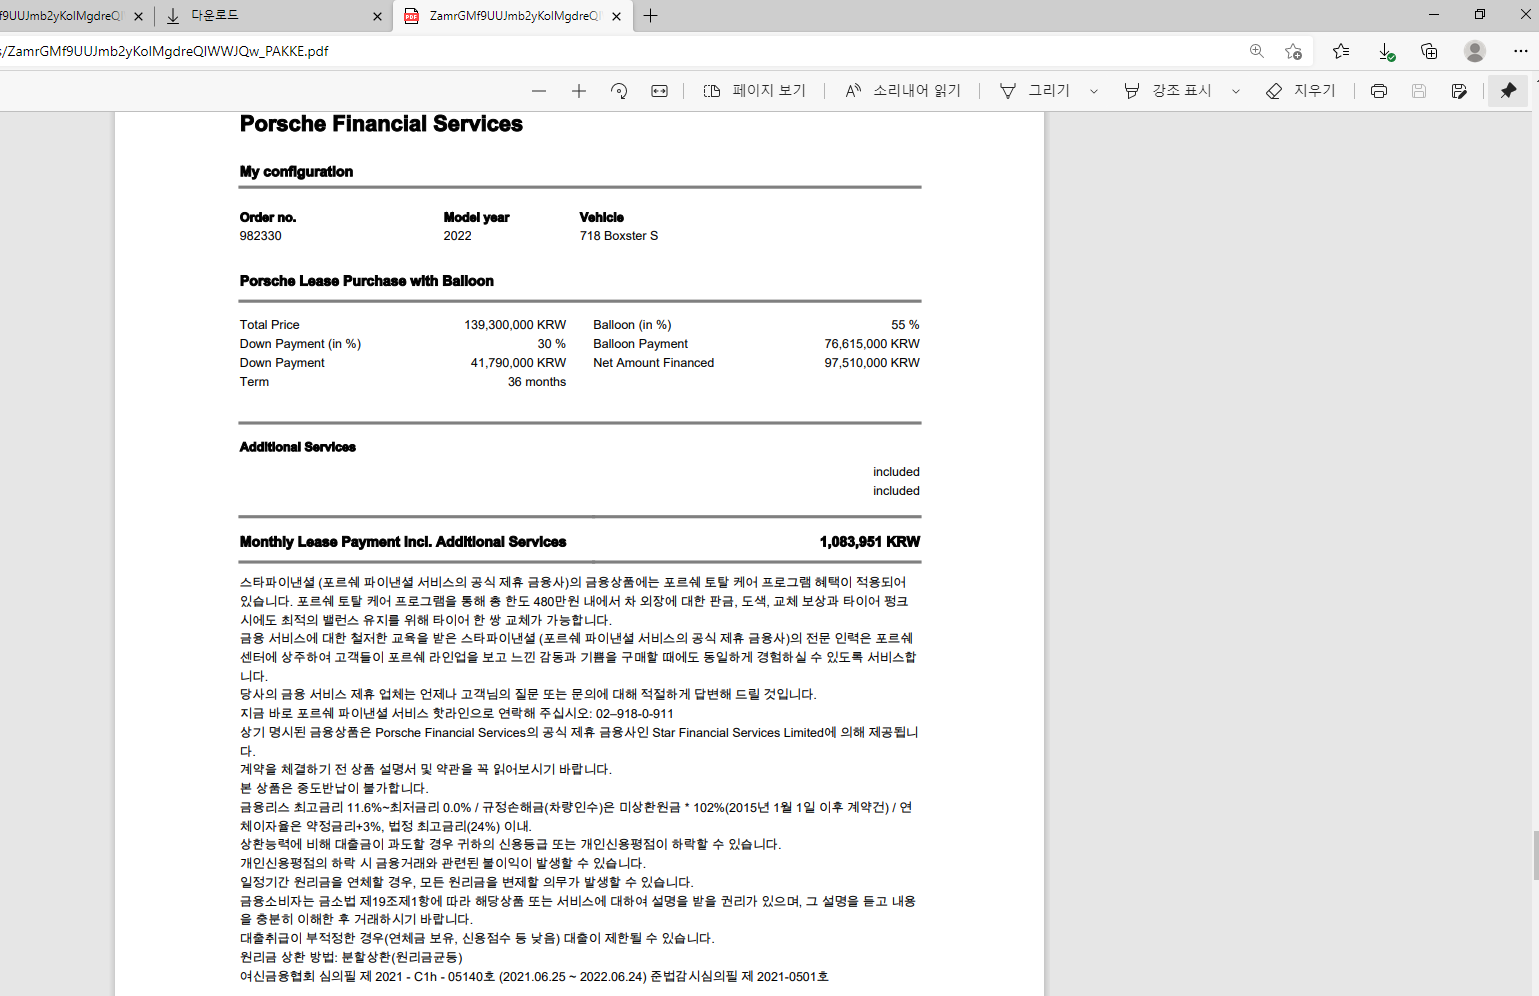Screen dimensions: 1539x996
Task: Toggle pin toolbar icon
Action: [x=1508, y=91]
